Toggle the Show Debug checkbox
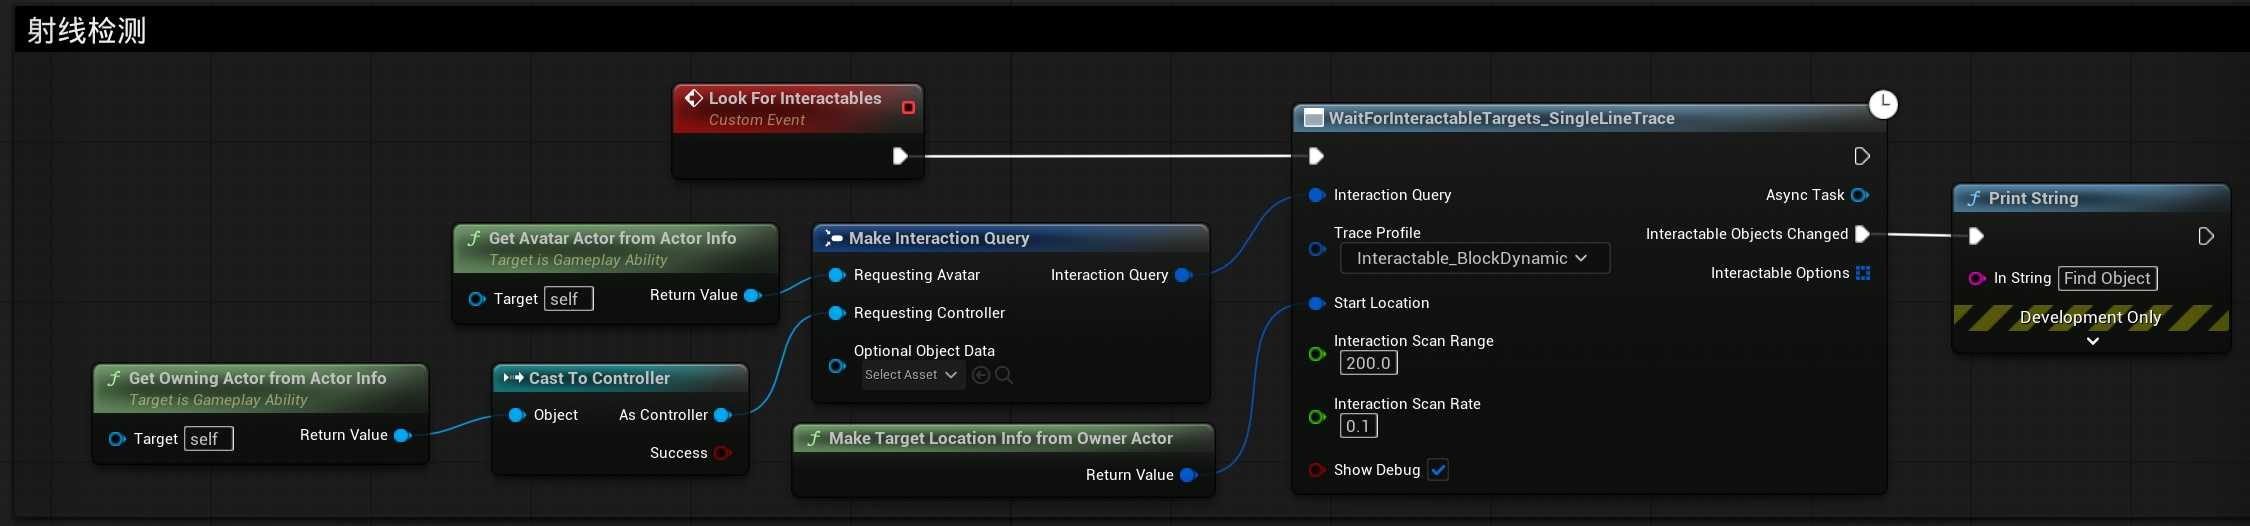The width and height of the screenshot is (2250, 526). coord(1438,470)
